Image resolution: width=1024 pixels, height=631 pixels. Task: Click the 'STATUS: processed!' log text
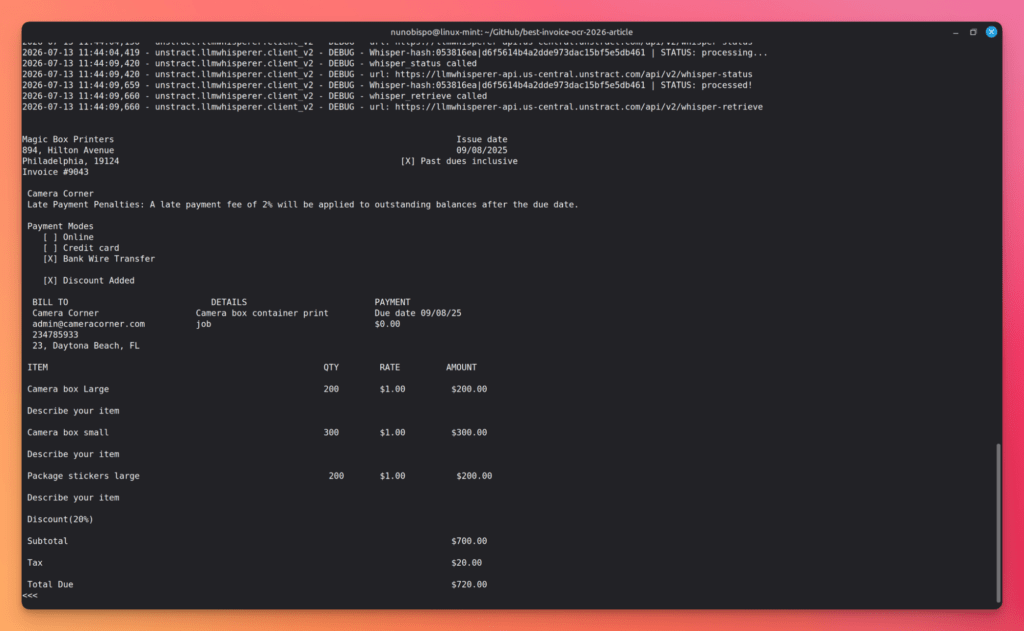pos(706,86)
